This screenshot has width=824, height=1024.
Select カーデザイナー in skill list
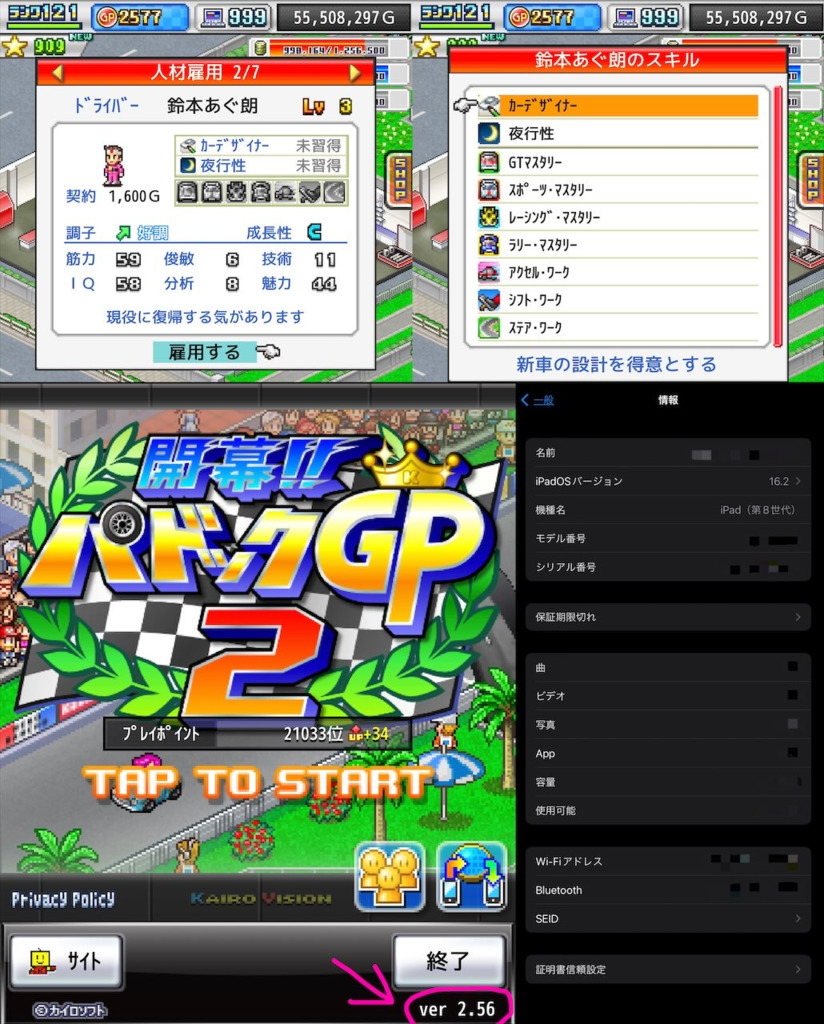(x=618, y=106)
